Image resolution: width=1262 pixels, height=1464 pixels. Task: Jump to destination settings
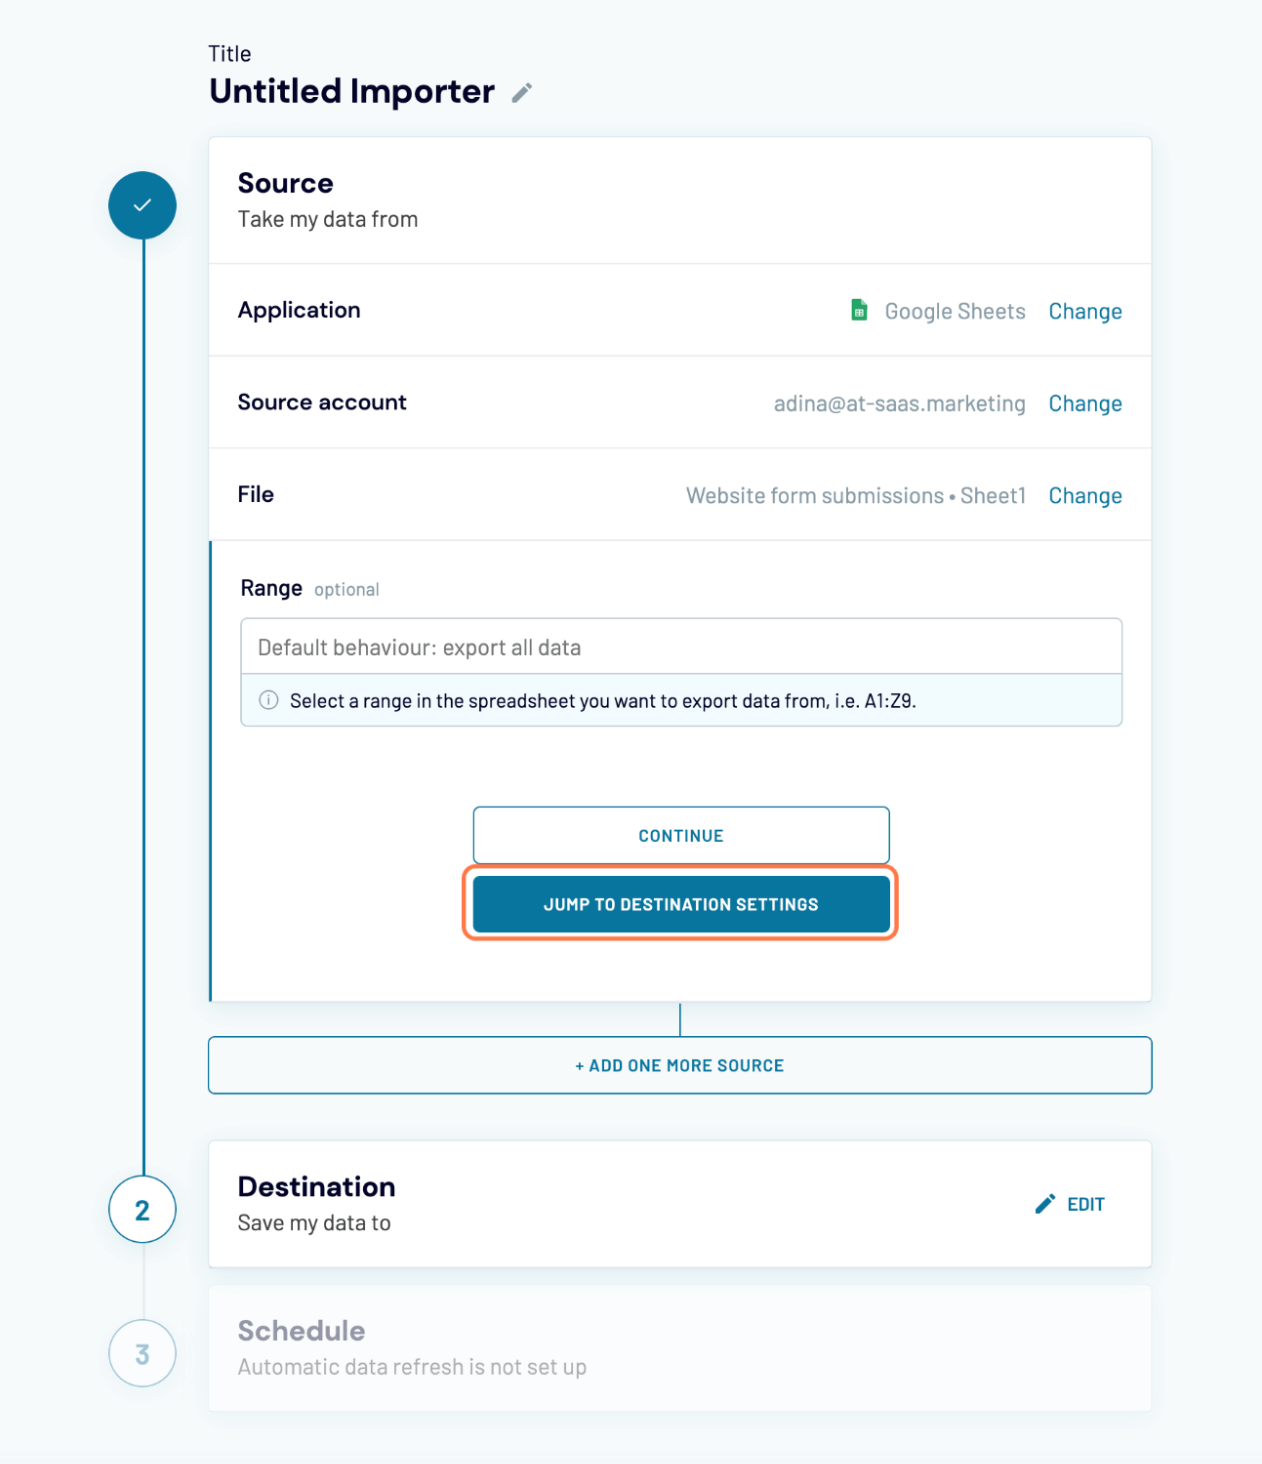point(680,904)
